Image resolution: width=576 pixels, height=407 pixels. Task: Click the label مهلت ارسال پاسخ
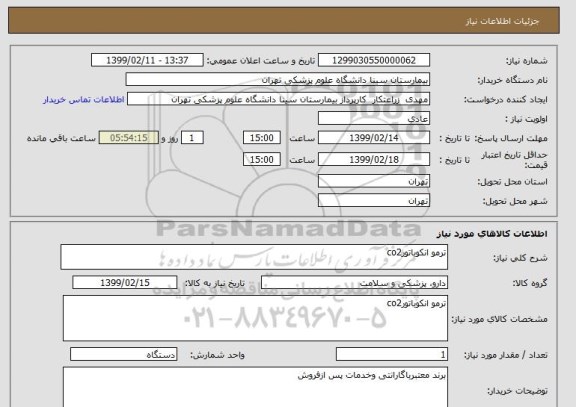511,138
